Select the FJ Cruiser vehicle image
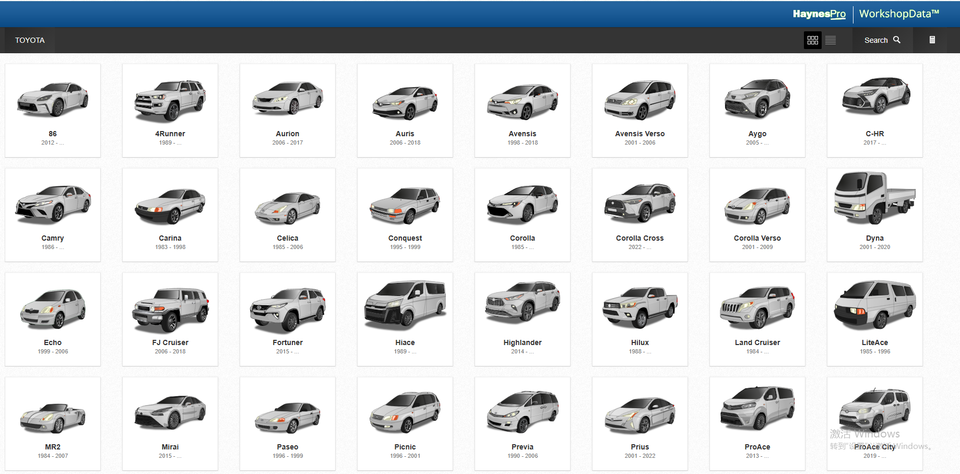Viewport: 960px width, 474px height. pyautogui.click(x=170, y=304)
